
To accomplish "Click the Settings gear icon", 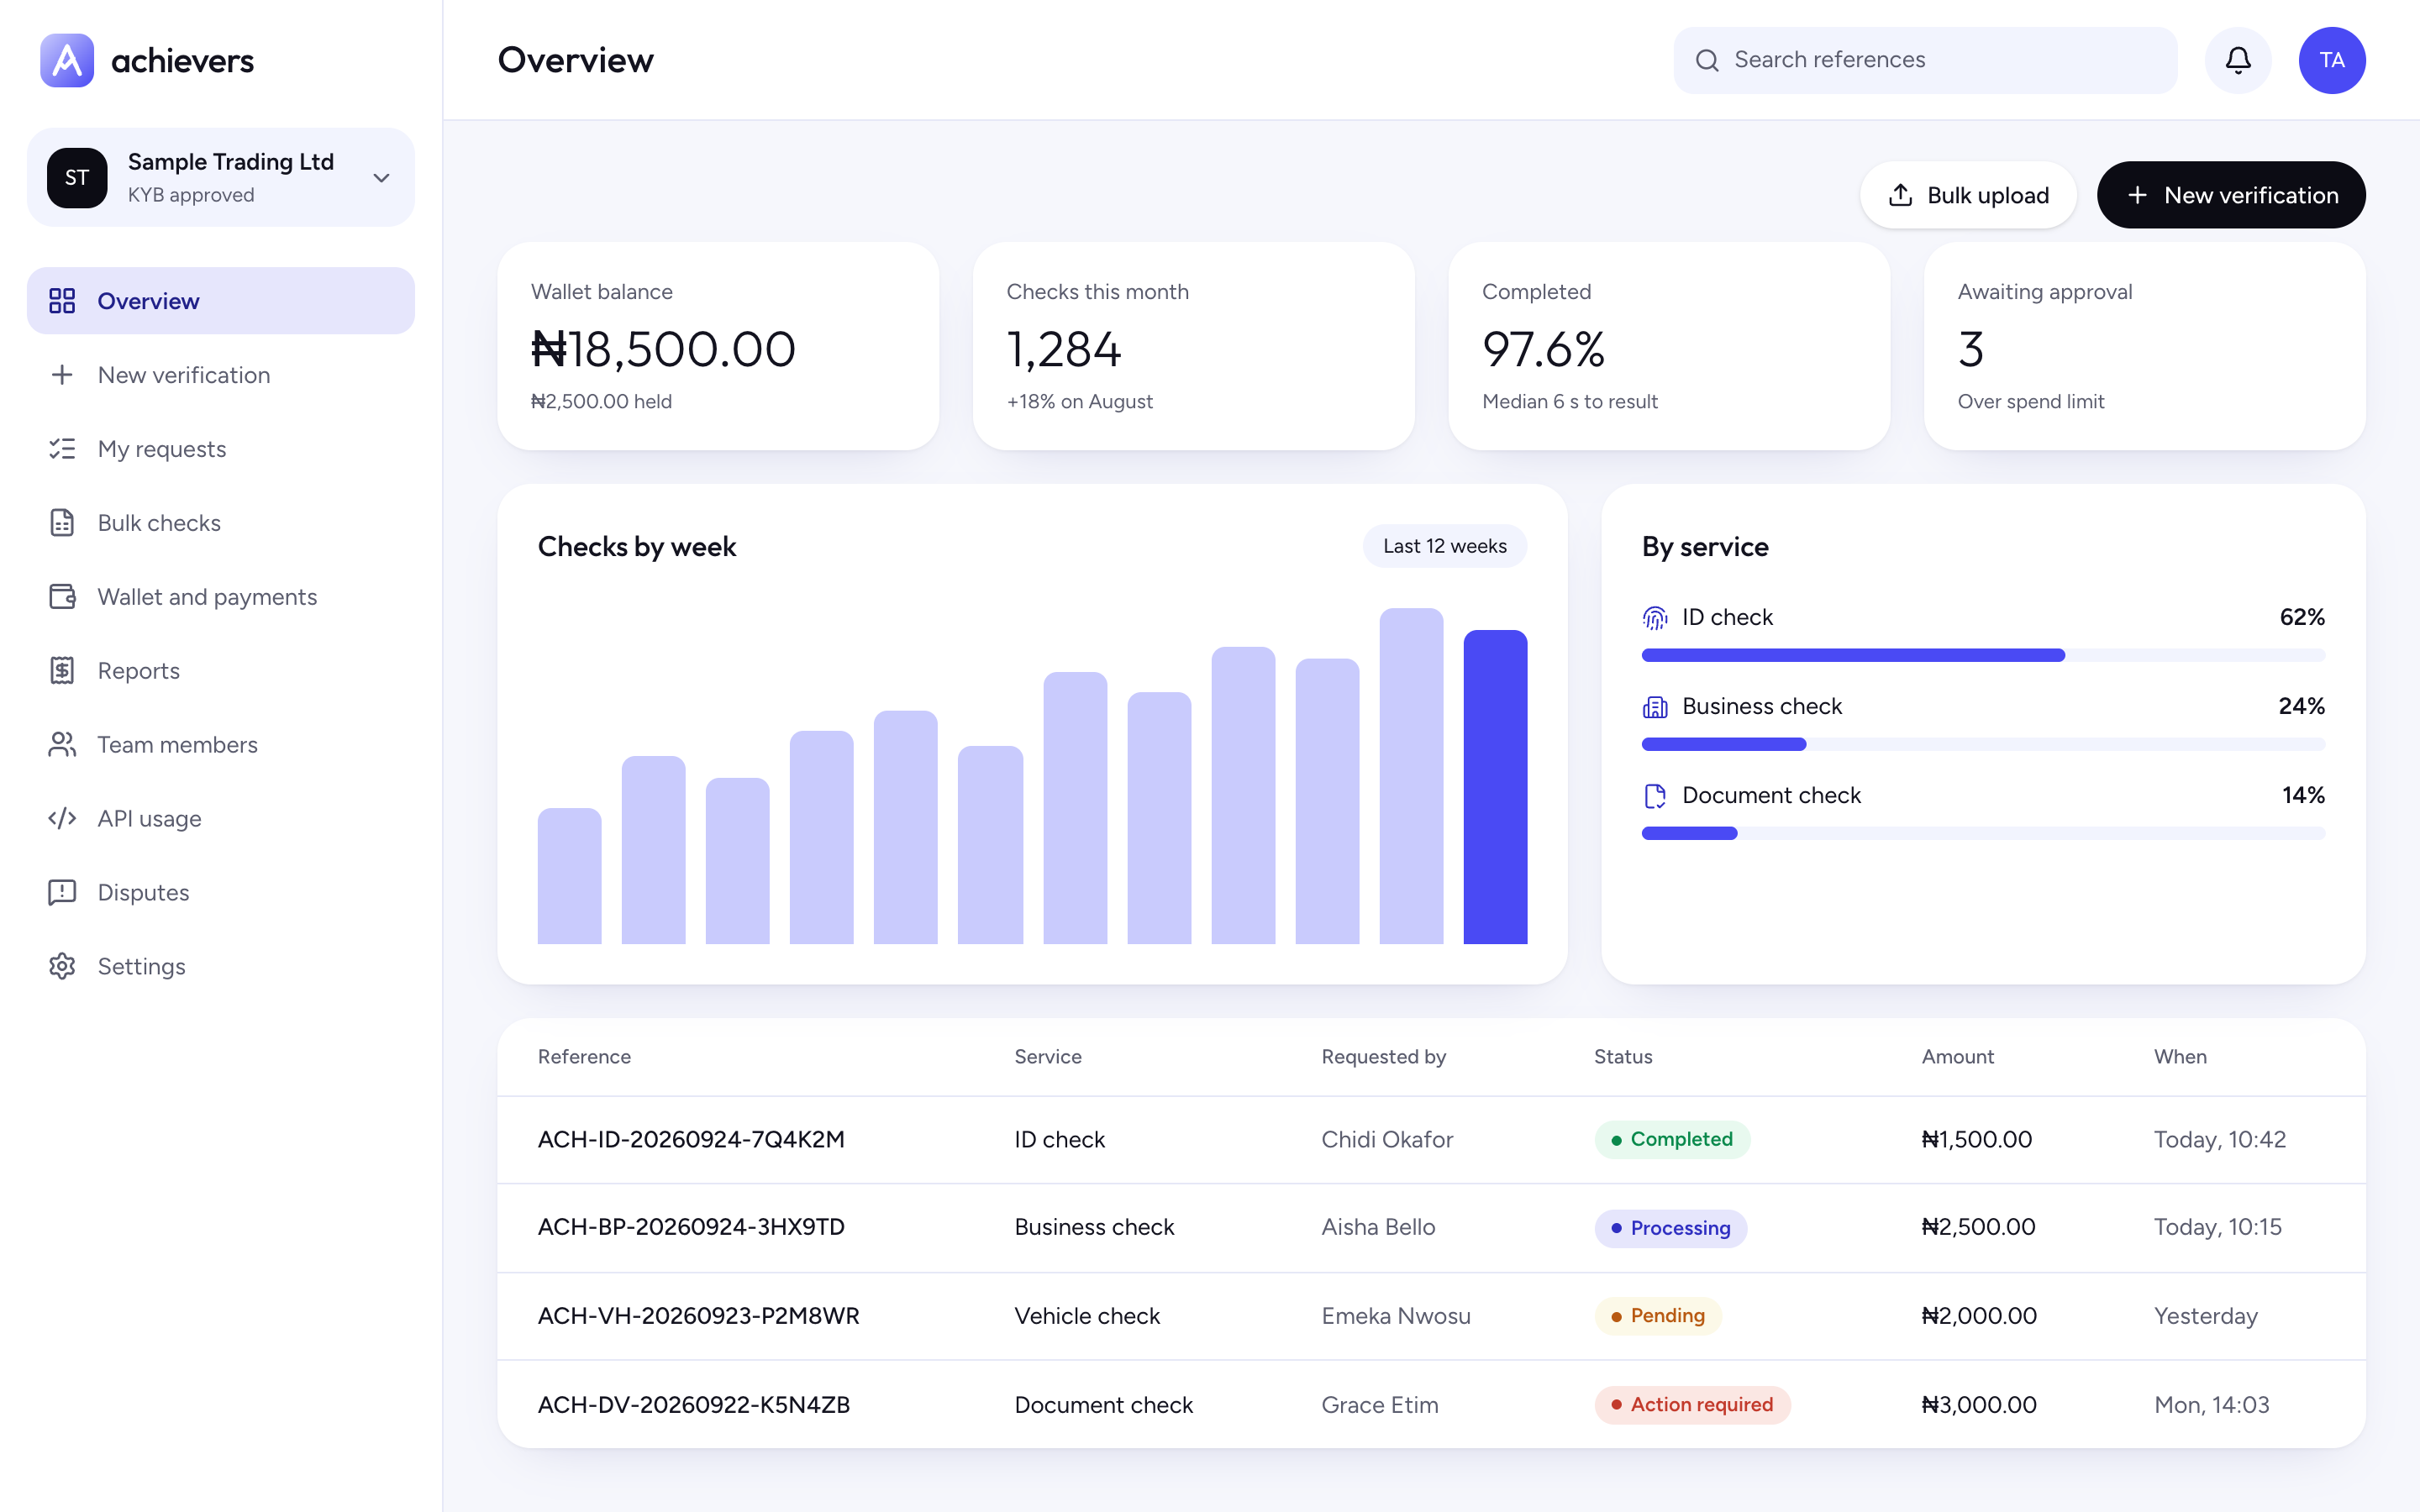I will (x=62, y=967).
